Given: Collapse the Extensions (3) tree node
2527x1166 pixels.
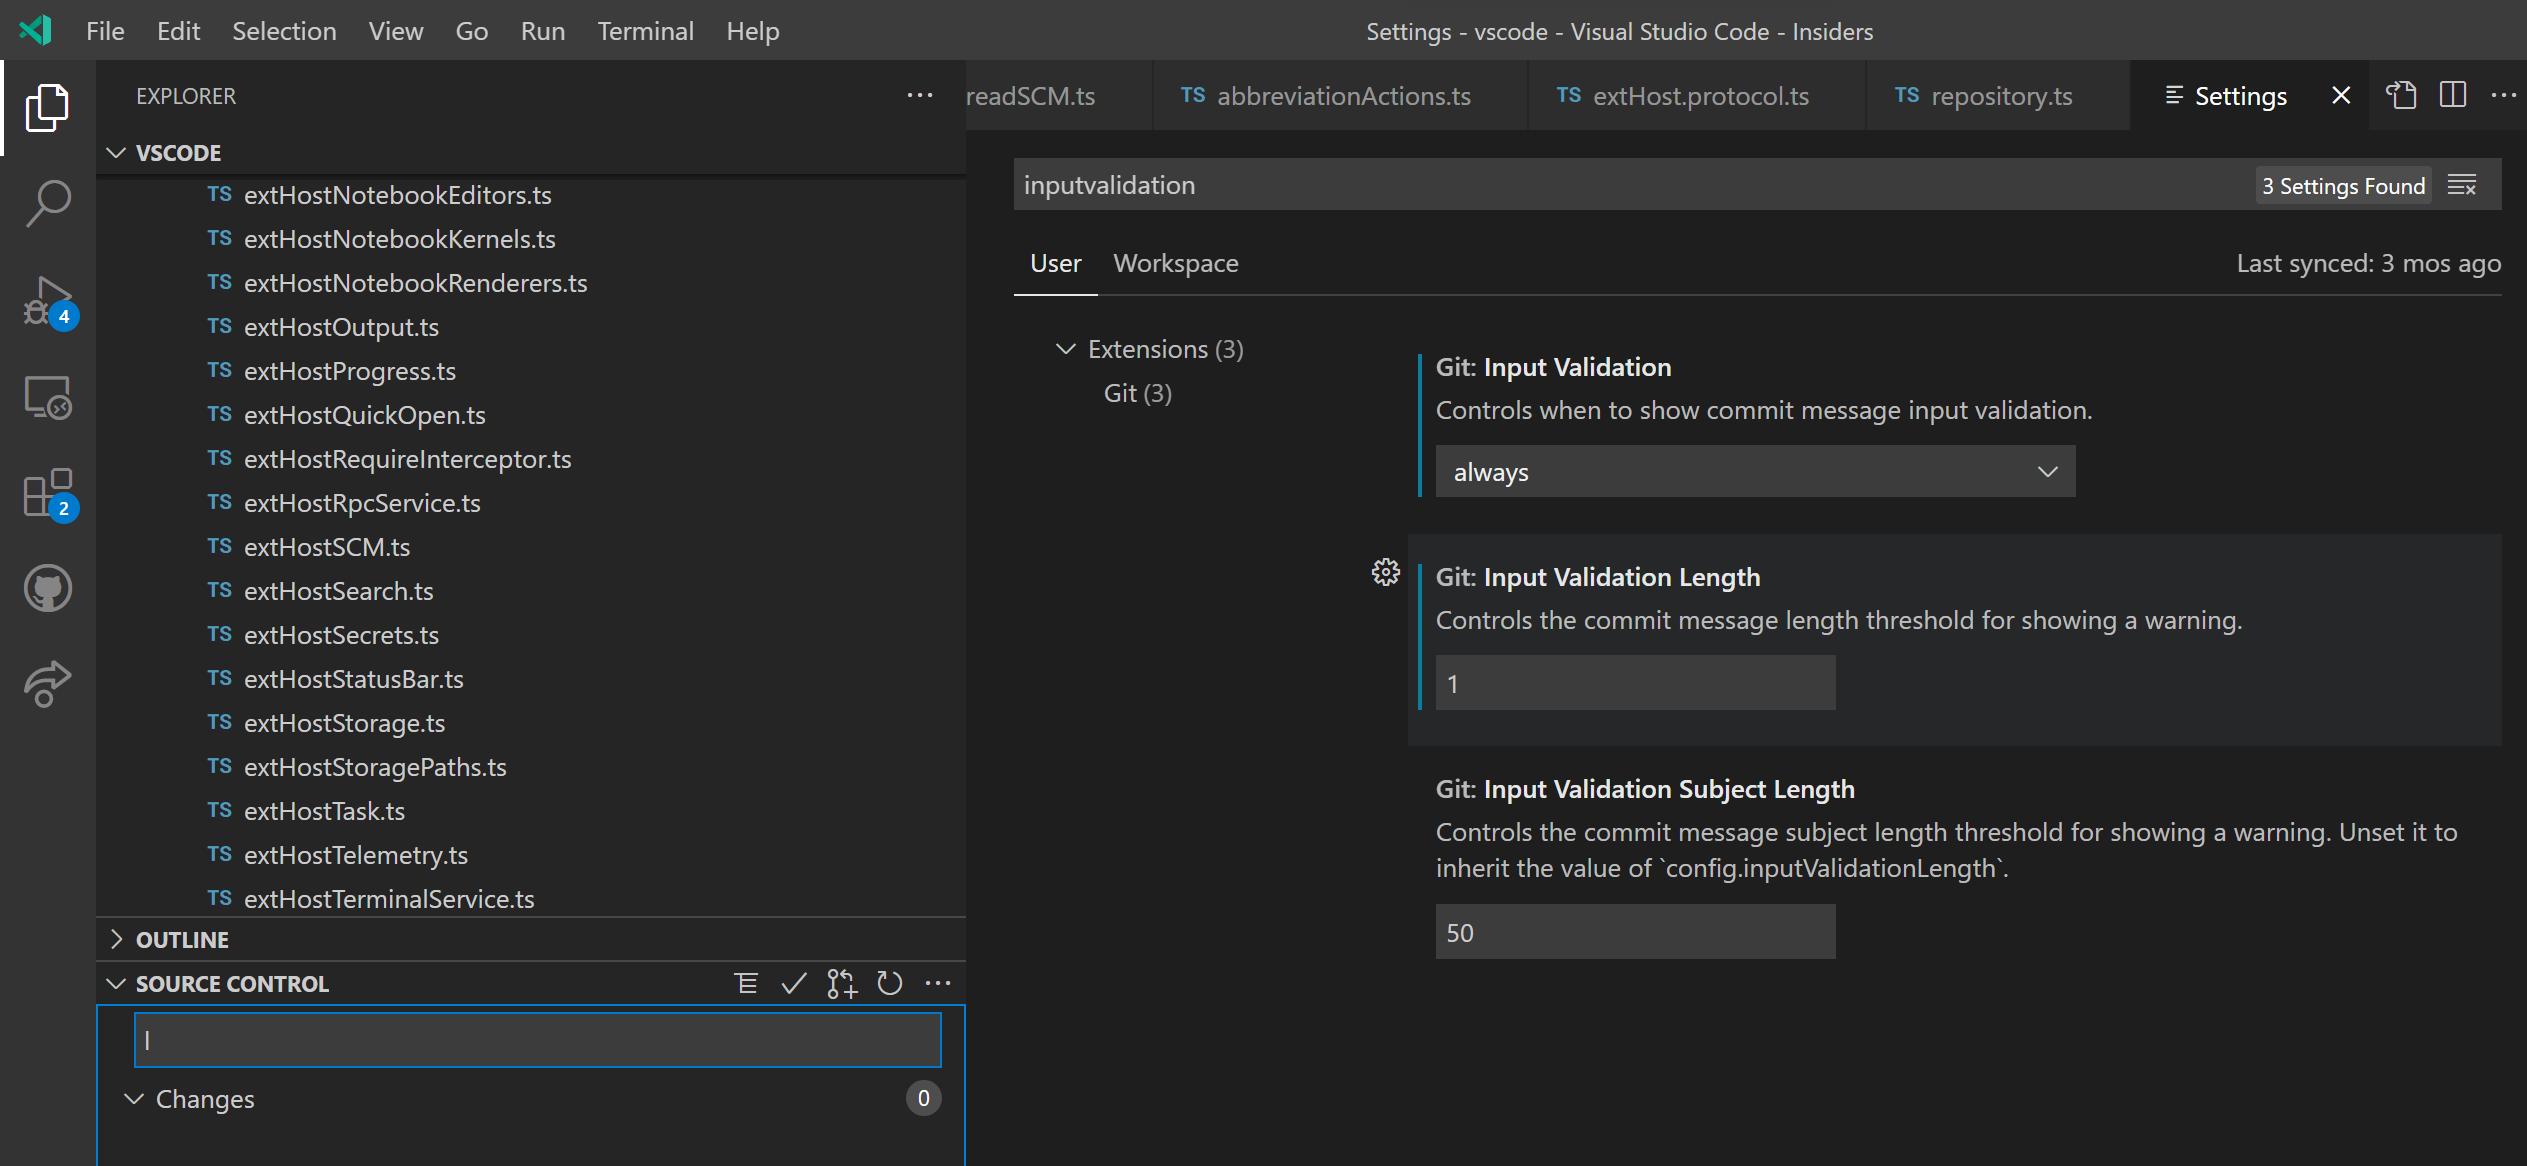Looking at the screenshot, I should click(x=1065, y=349).
